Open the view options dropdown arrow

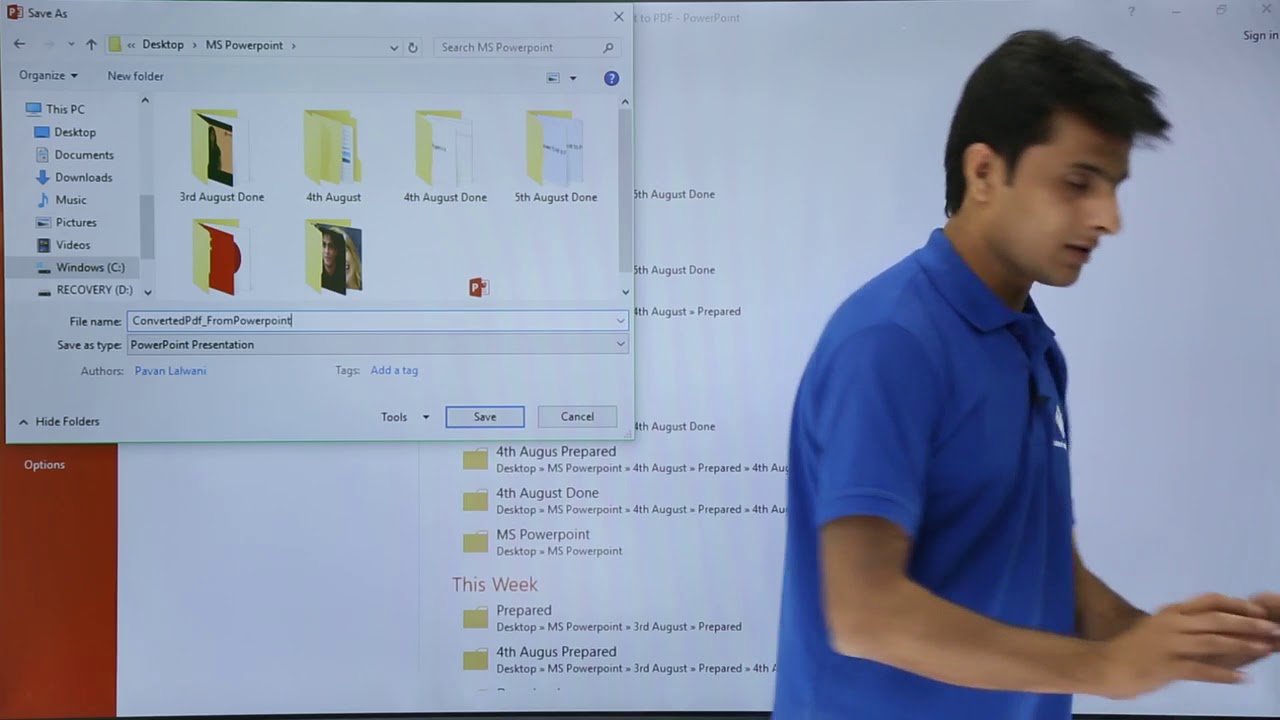pos(573,78)
